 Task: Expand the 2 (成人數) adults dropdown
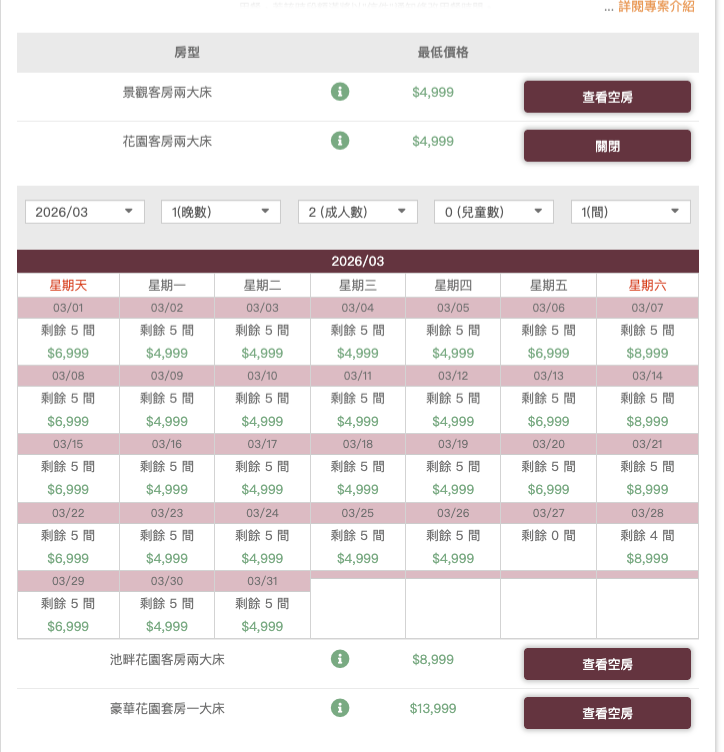pyautogui.click(x=358, y=212)
